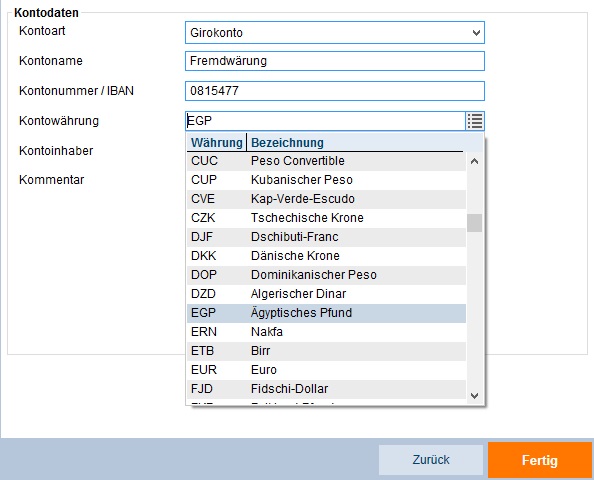The width and height of the screenshot is (594, 480).
Task: Click the currency list scrollbar thumb
Action: coord(474,223)
